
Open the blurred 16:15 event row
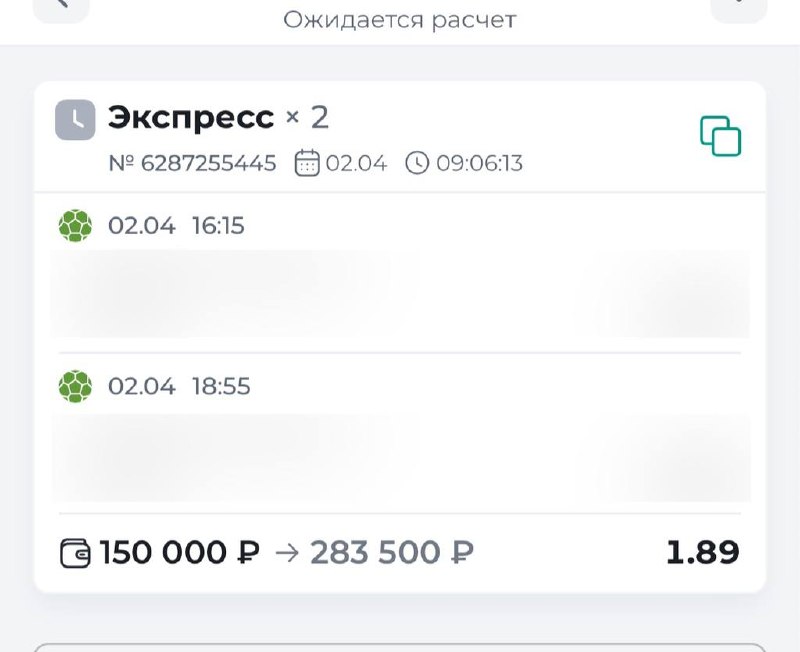[x=400, y=293]
